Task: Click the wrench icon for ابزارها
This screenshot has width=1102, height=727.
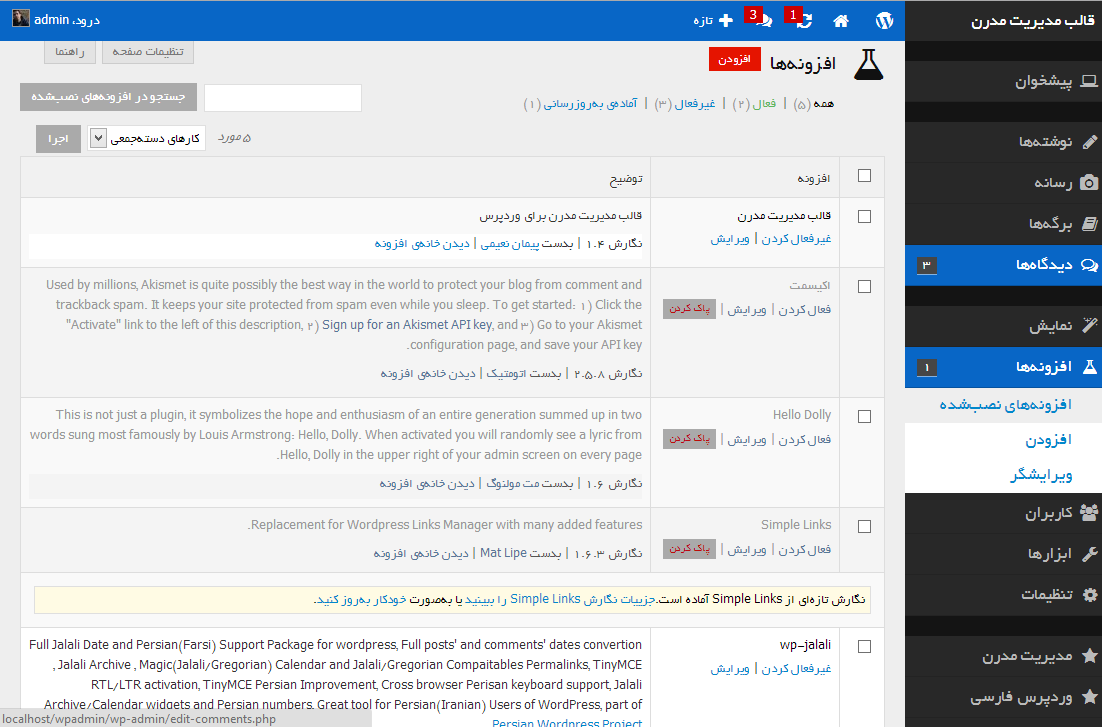Action: coord(1089,554)
